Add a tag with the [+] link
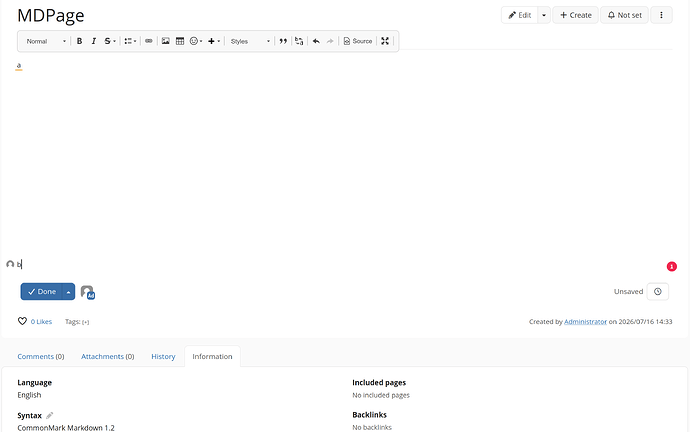Screen dimensions: 690x432 (85, 322)
